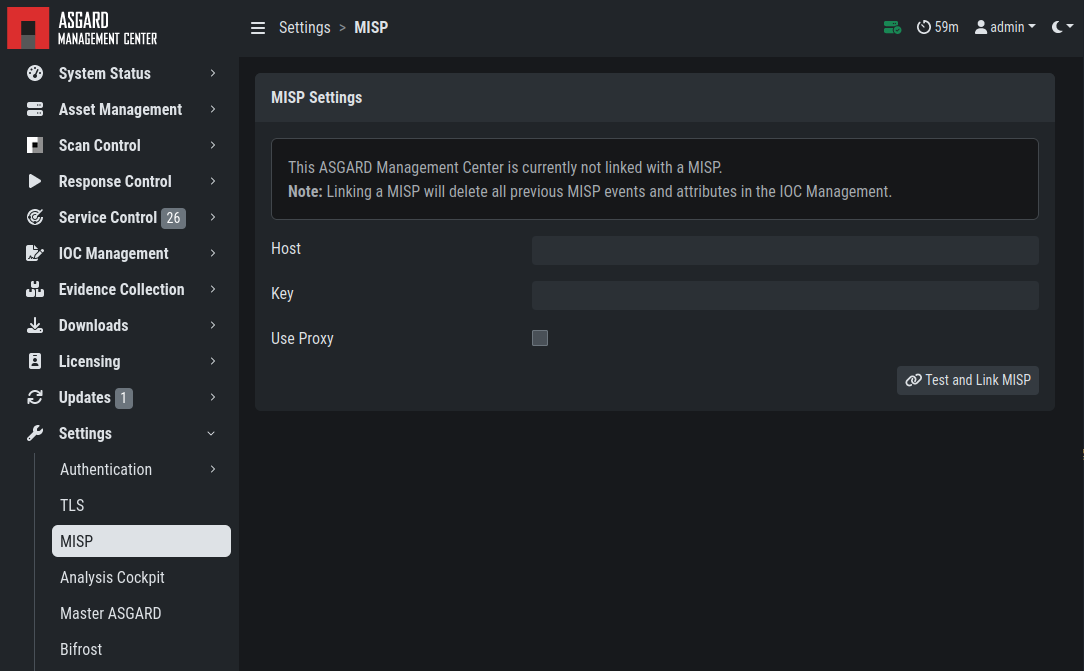1084x671 pixels.
Task: Select Master ASGARD settings page
Action: click(141, 613)
